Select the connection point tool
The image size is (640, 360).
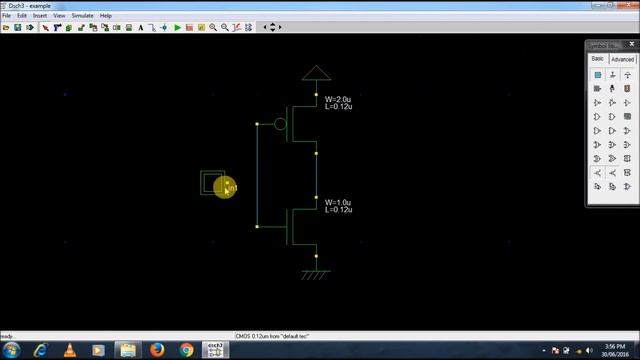(164, 27)
